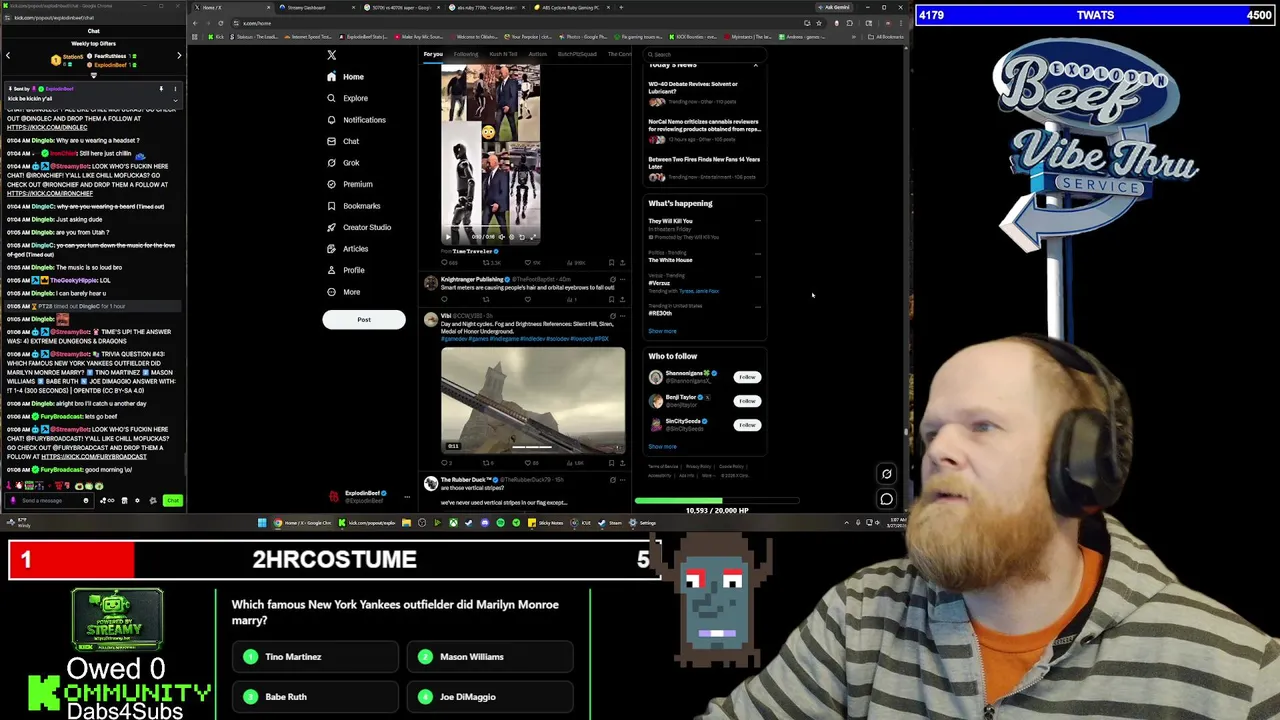Open Bookmarks in the X sidebar
The height and width of the screenshot is (720, 1280).
click(x=353, y=206)
